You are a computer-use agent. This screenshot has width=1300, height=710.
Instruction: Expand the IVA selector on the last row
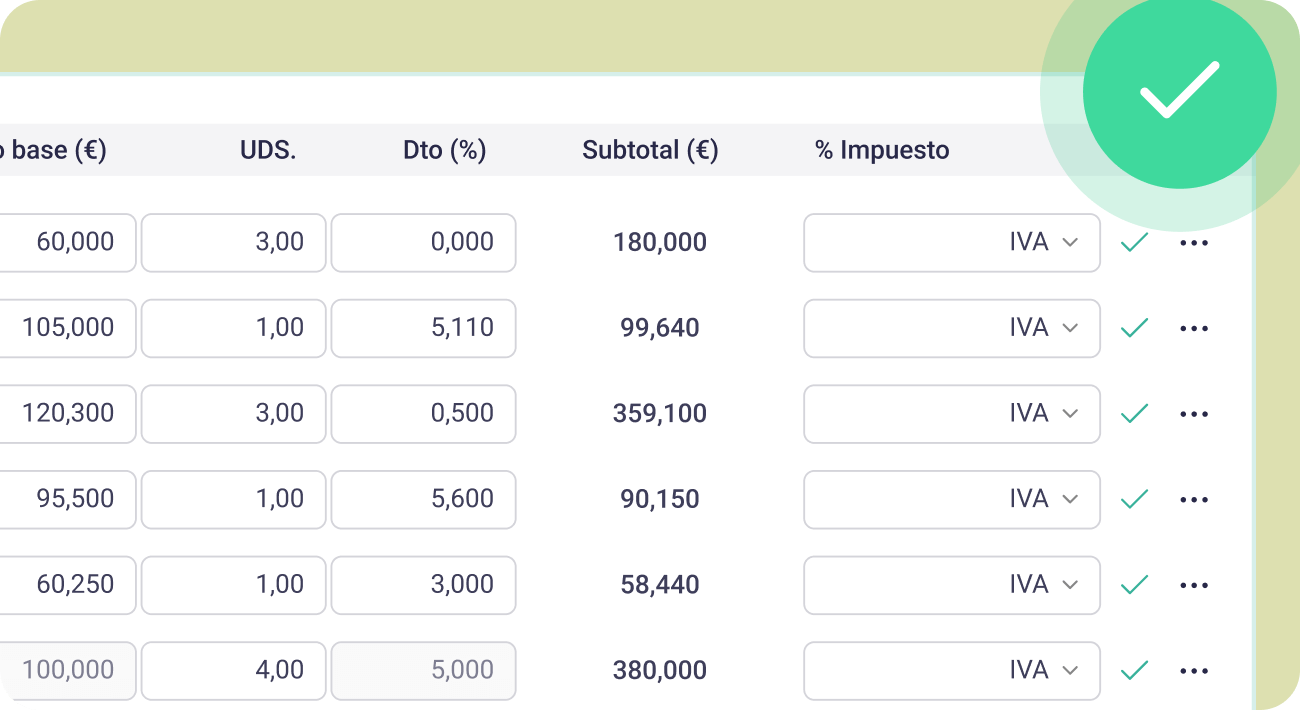coord(950,670)
